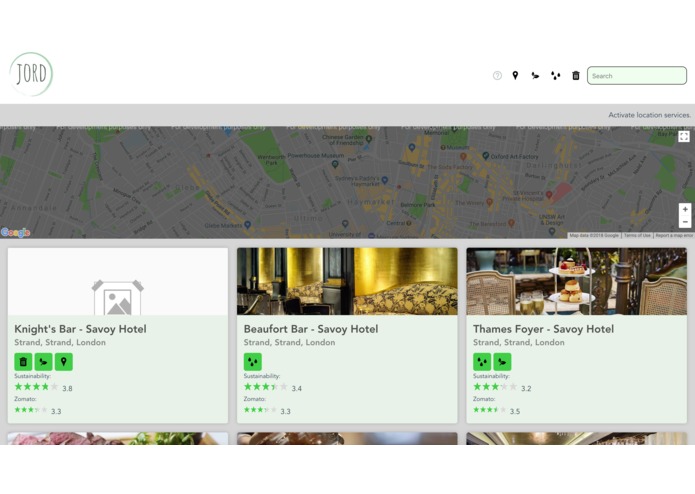This screenshot has height=494, width=695.
Task: Click Beaufort Bar address Strand, London
Action: (289, 342)
